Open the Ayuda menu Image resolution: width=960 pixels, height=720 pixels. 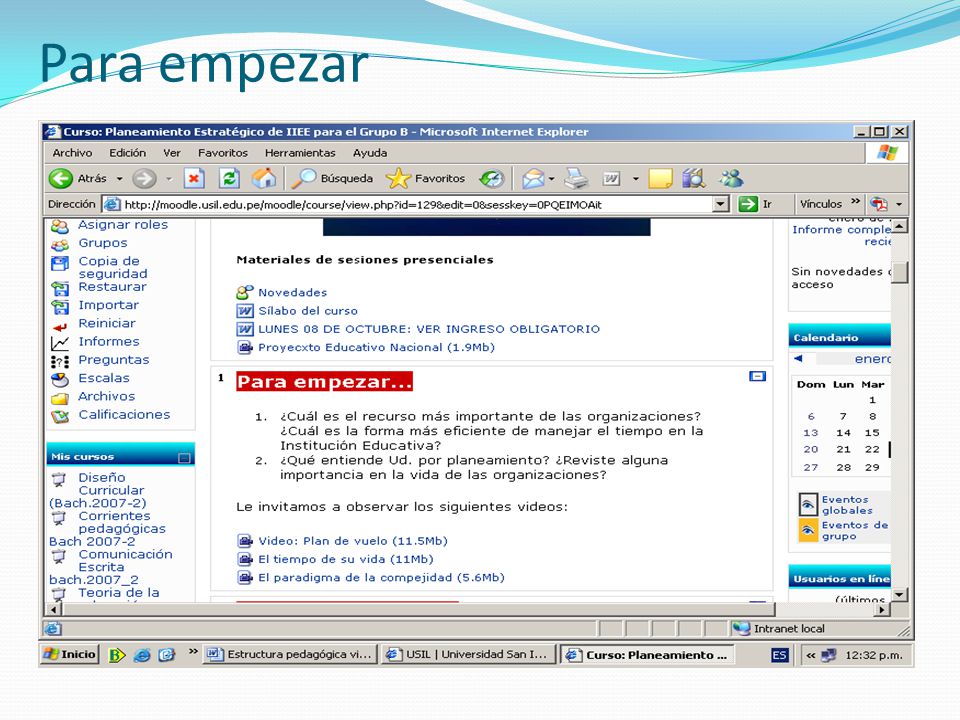pyautogui.click(x=370, y=153)
